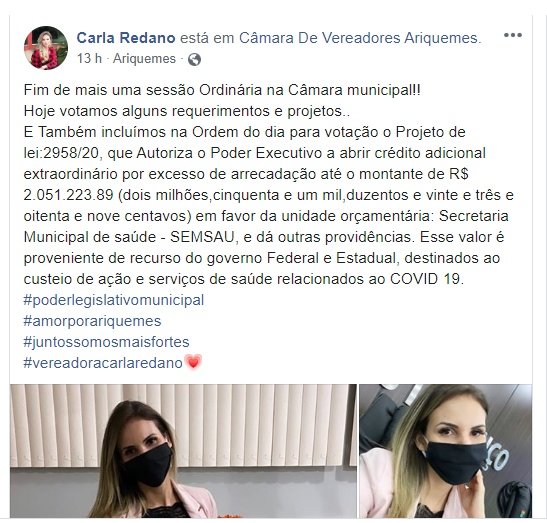
Task: Open the post options three-dots menu
Action: [x=512, y=35]
